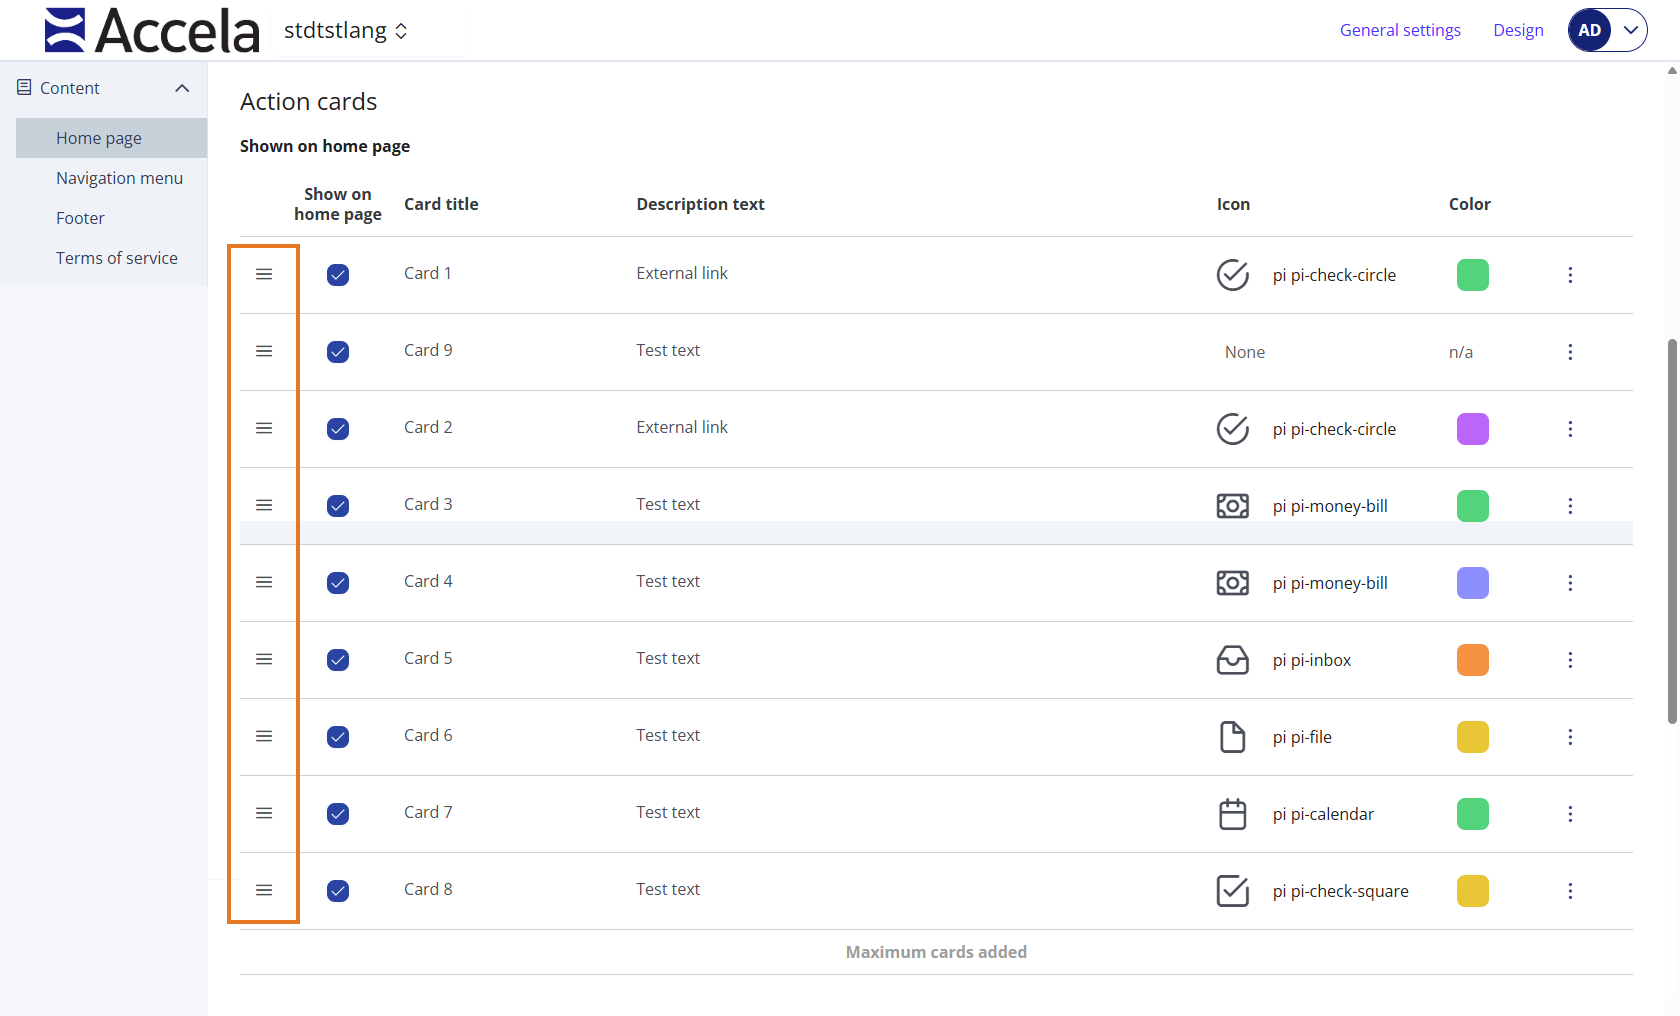Click the purple color swatch for Card 2

[1472, 429]
